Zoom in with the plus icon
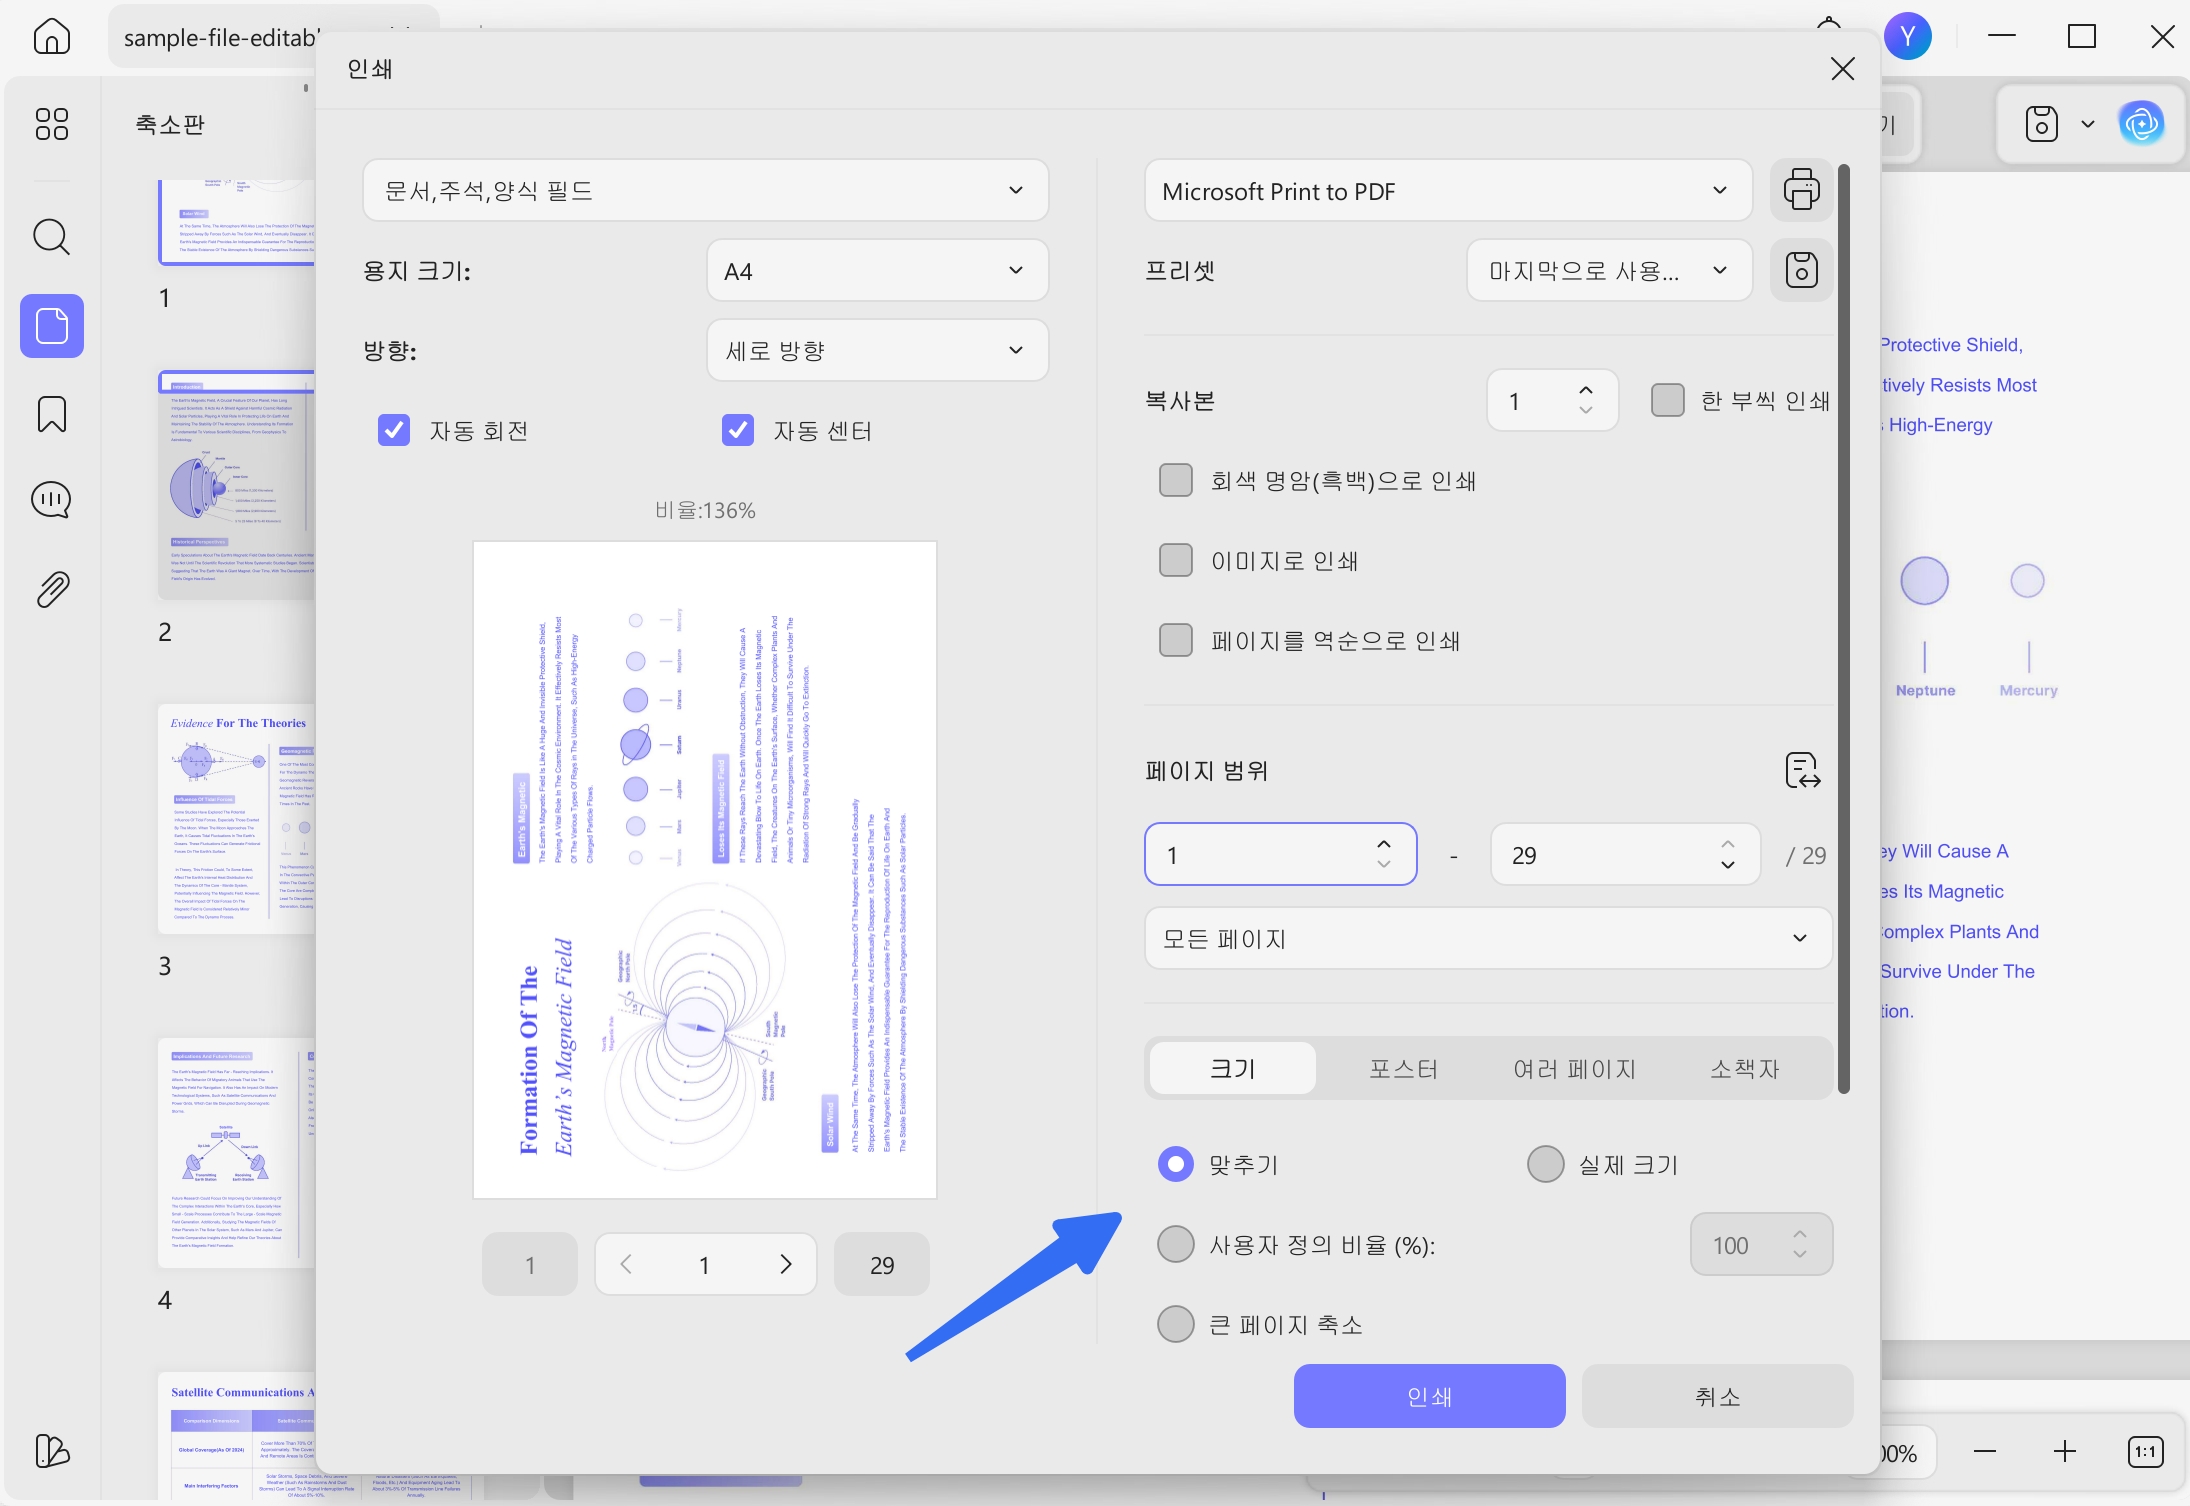The image size is (2190, 1506). pyautogui.click(x=2065, y=1452)
